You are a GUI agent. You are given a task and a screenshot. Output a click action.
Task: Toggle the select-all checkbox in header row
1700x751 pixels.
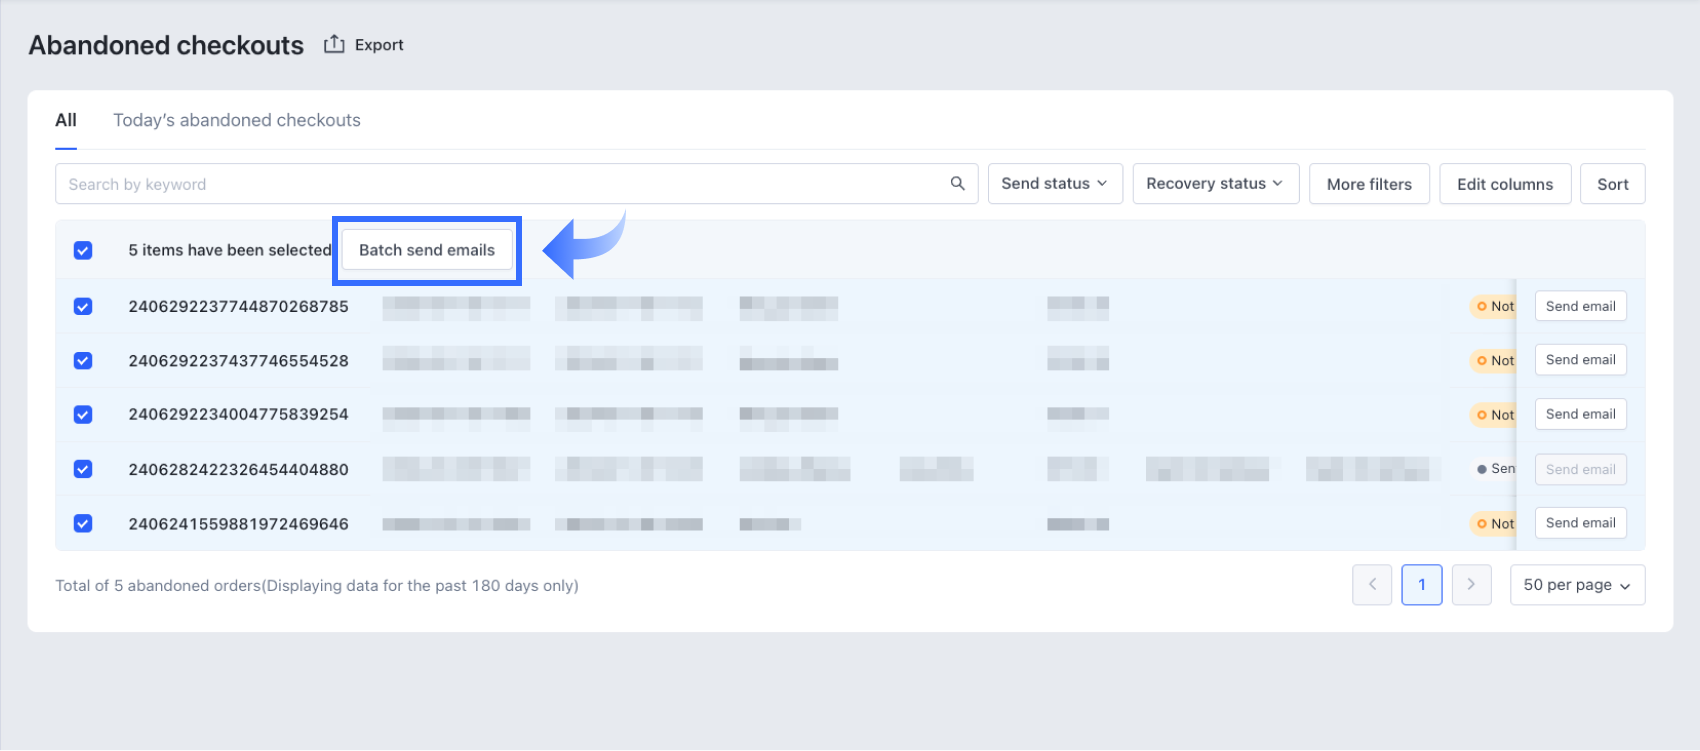tap(83, 250)
